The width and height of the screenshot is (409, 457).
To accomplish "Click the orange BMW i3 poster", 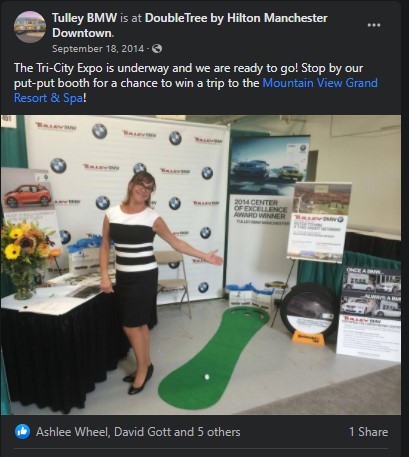I will click(x=27, y=200).
